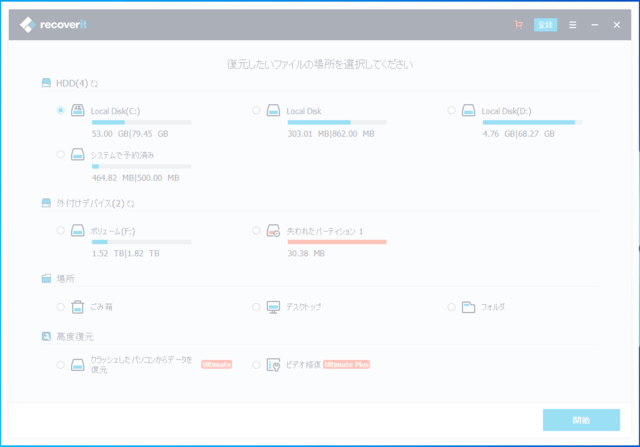640x447 pixels.
Task: Click the ビデオ修復 label
Action: tap(303, 365)
